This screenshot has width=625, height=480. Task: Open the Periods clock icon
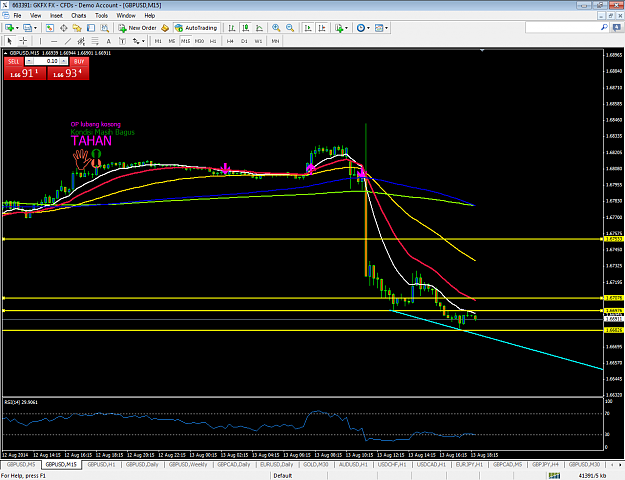pos(361,28)
